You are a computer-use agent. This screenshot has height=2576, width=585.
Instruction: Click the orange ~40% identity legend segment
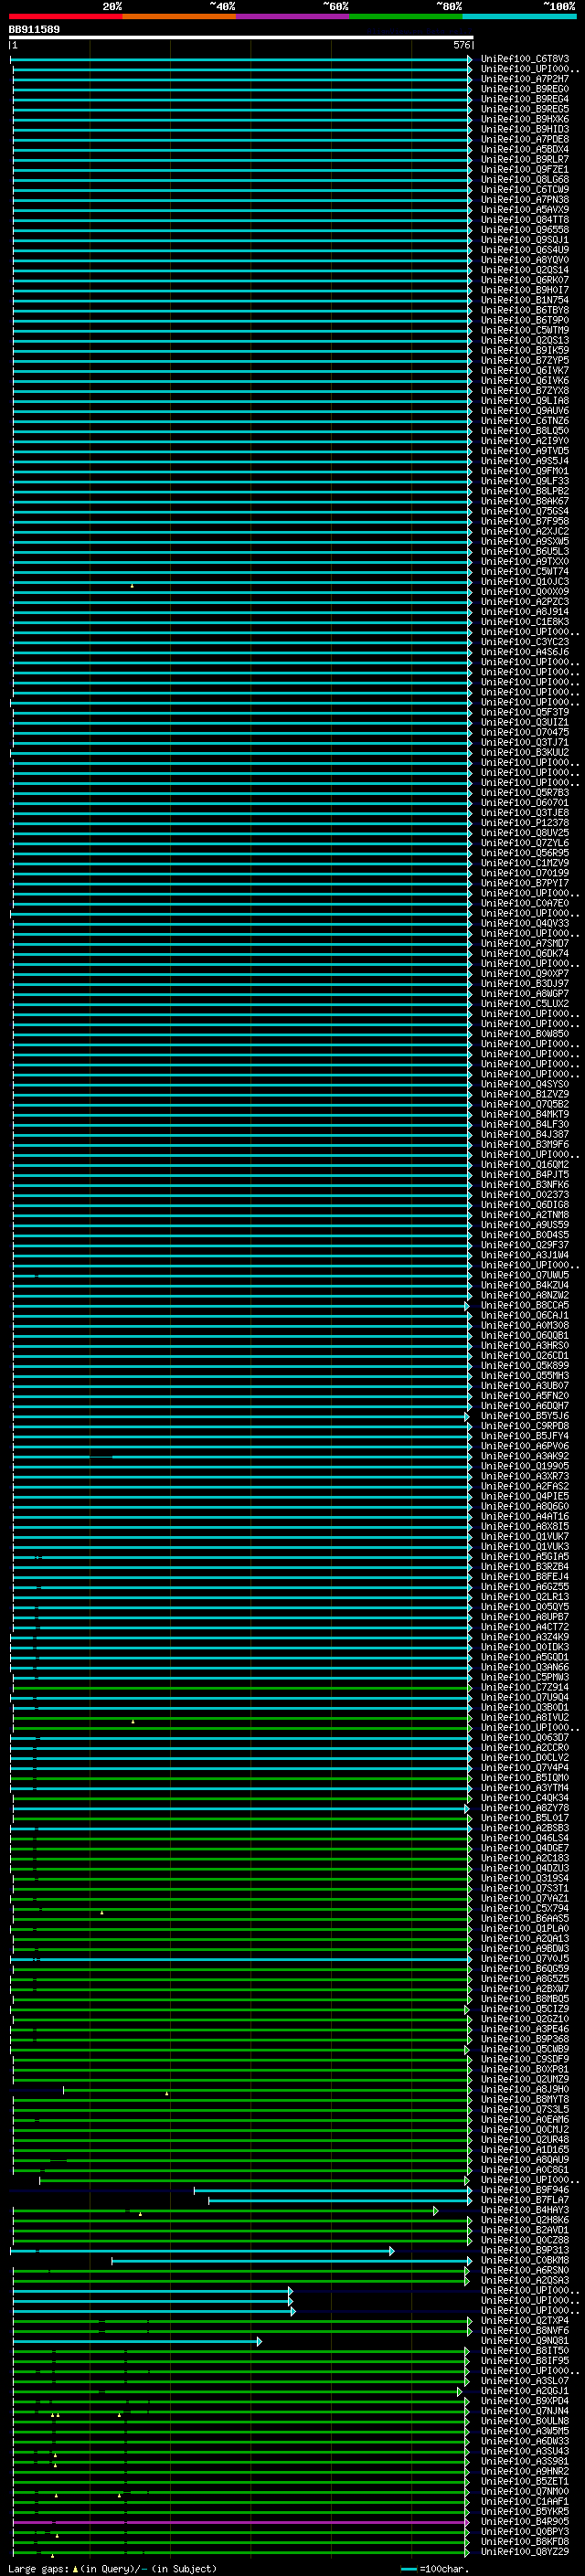tap(179, 16)
